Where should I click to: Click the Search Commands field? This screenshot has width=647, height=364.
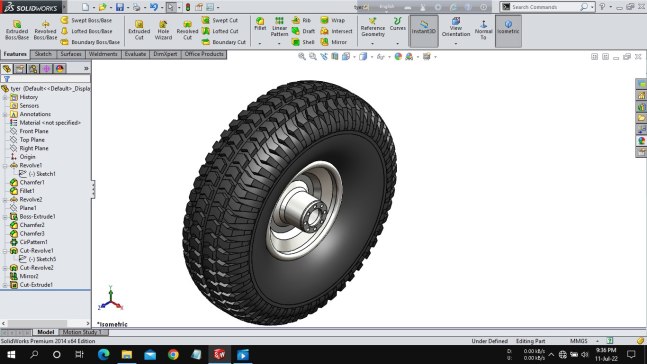545,7
